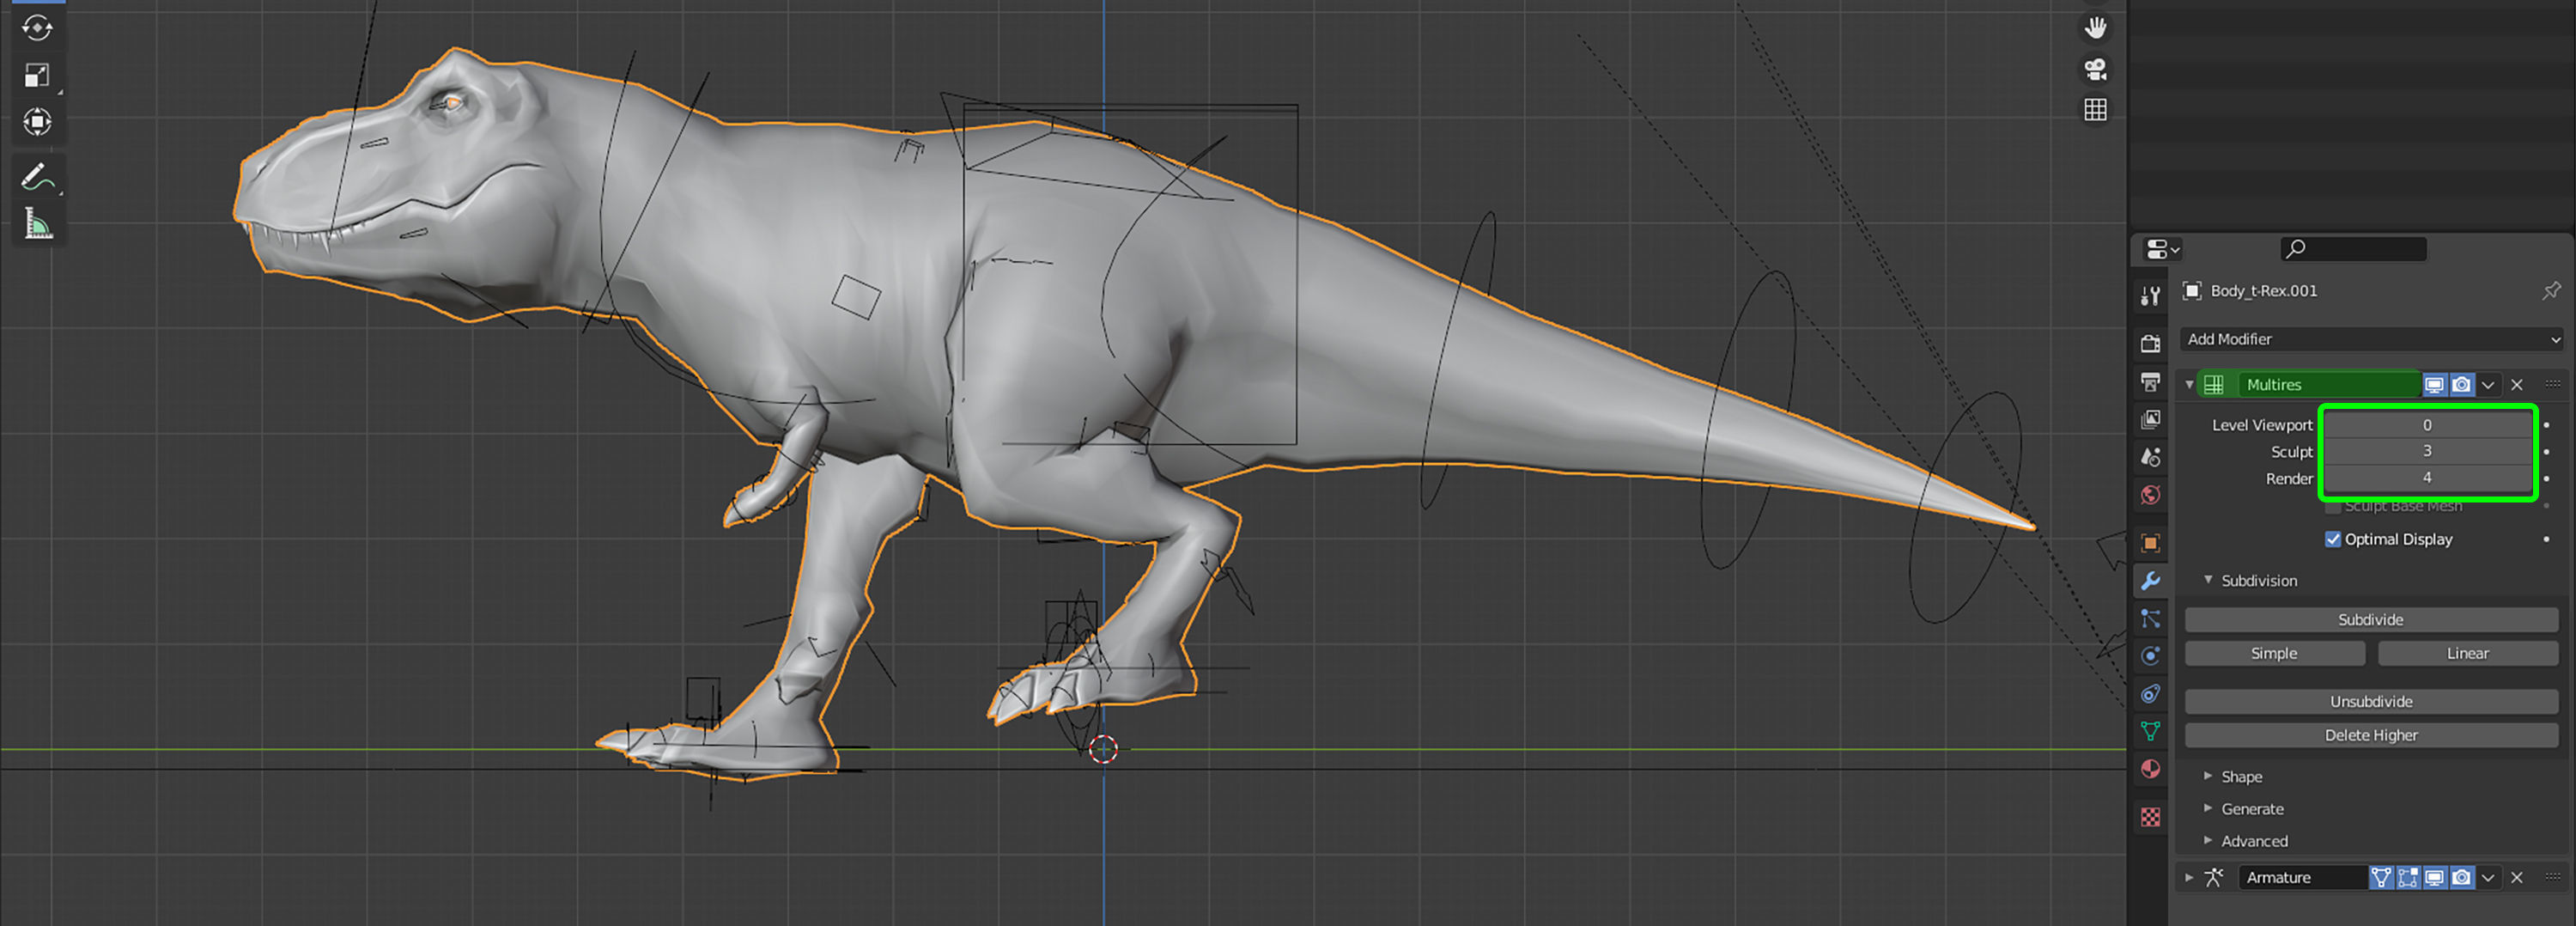Collapse the Subdivision section
This screenshot has width=2576, height=926.
[2208, 580]
